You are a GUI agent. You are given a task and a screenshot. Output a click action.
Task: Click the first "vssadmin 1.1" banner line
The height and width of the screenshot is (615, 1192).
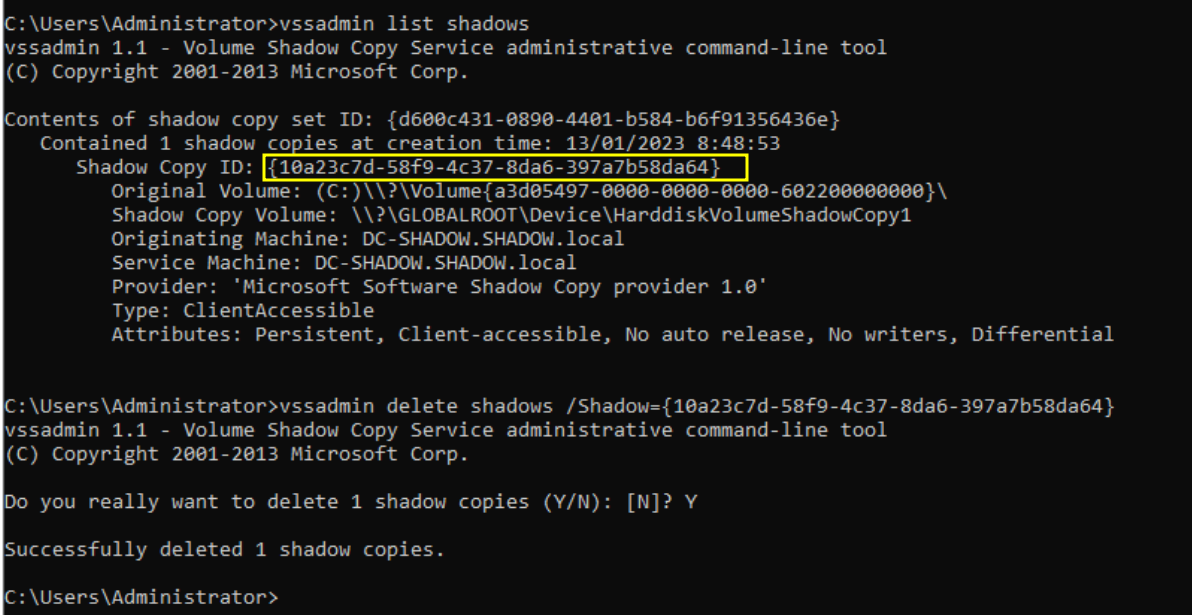(x=445, y=47)
